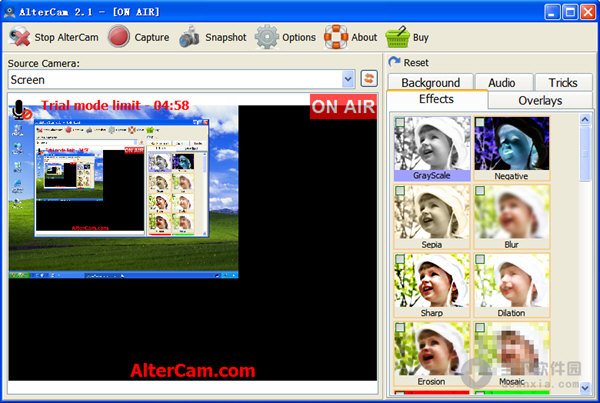Screen dimensions: 600x403
Task: Enable the Sharp effect checkbox
Action: click(400, 259)
